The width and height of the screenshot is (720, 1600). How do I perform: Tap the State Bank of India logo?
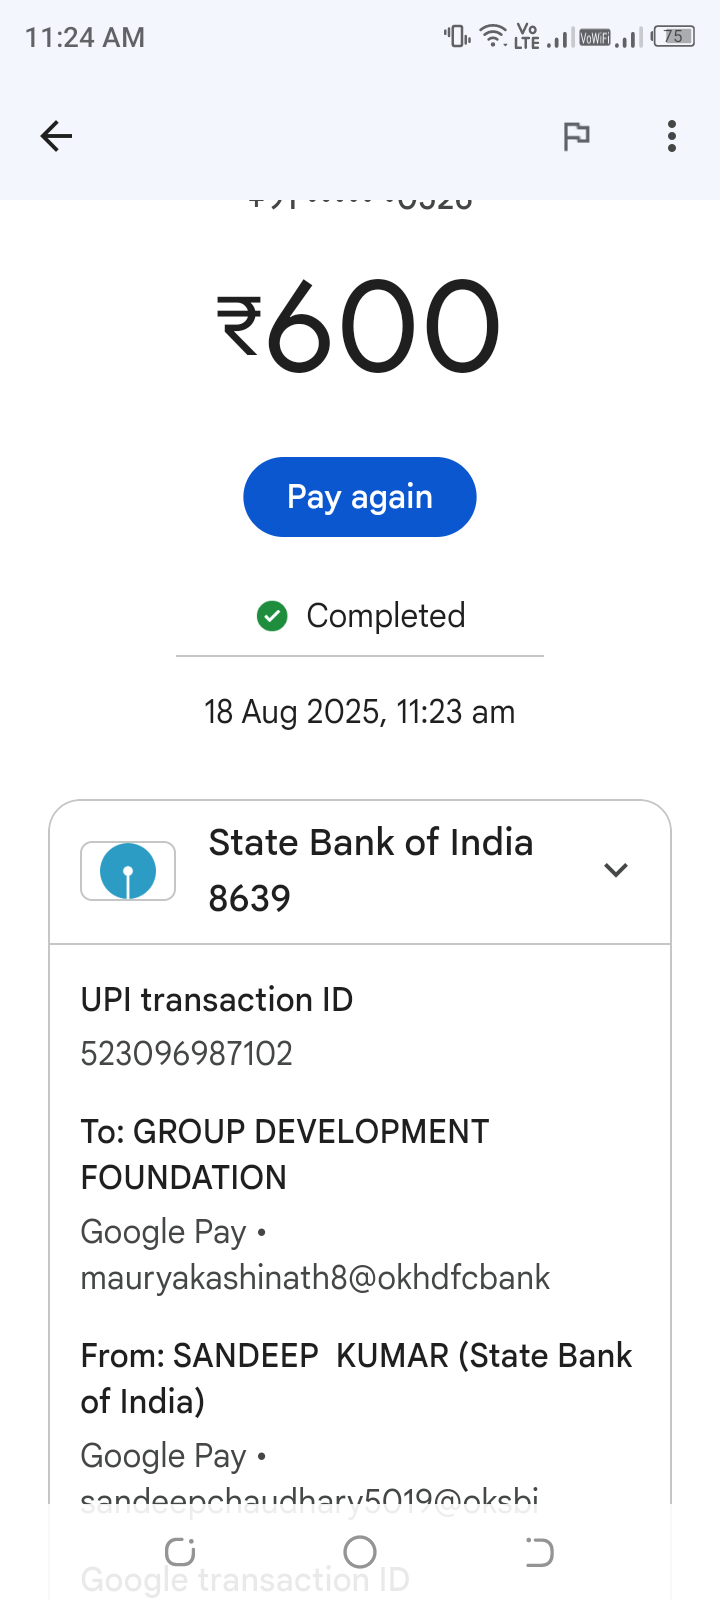point(128,870)
